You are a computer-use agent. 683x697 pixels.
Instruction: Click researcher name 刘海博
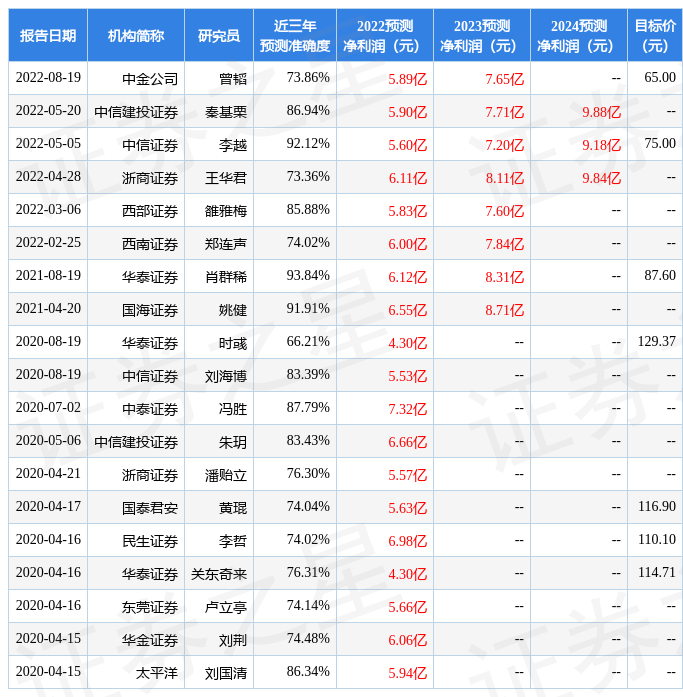[226, 376]
